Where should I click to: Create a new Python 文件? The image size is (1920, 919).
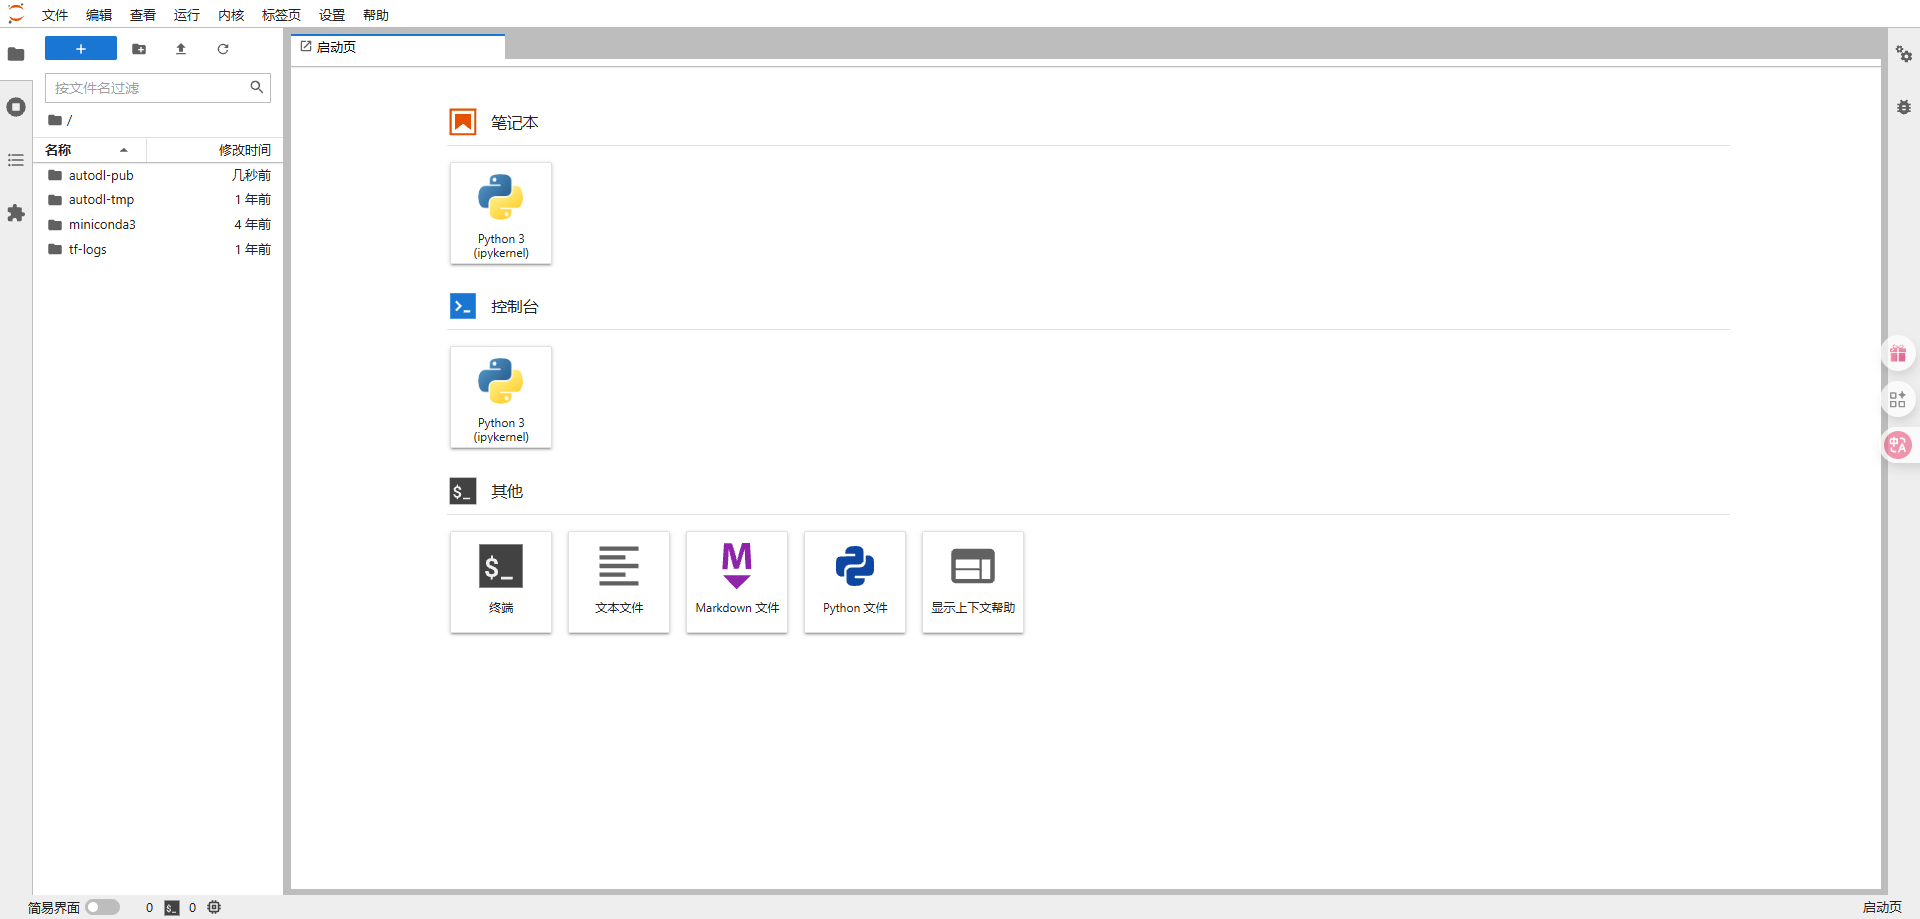click(x=855, y=582)
